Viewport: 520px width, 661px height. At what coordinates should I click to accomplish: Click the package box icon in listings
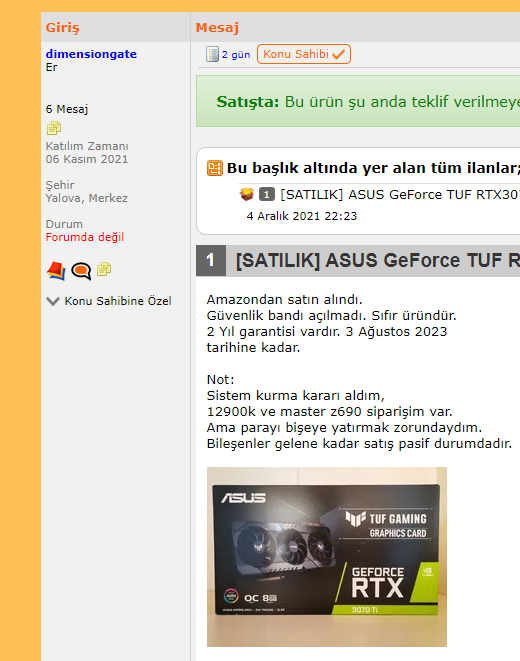pos(247,194)
